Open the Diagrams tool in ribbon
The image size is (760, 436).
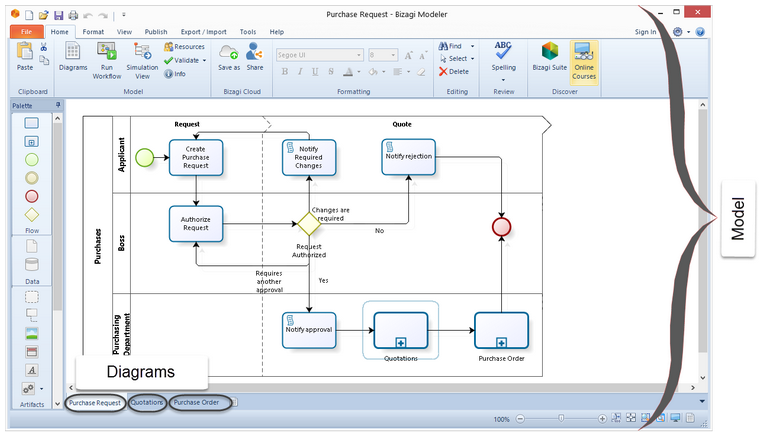click(73, 57)
